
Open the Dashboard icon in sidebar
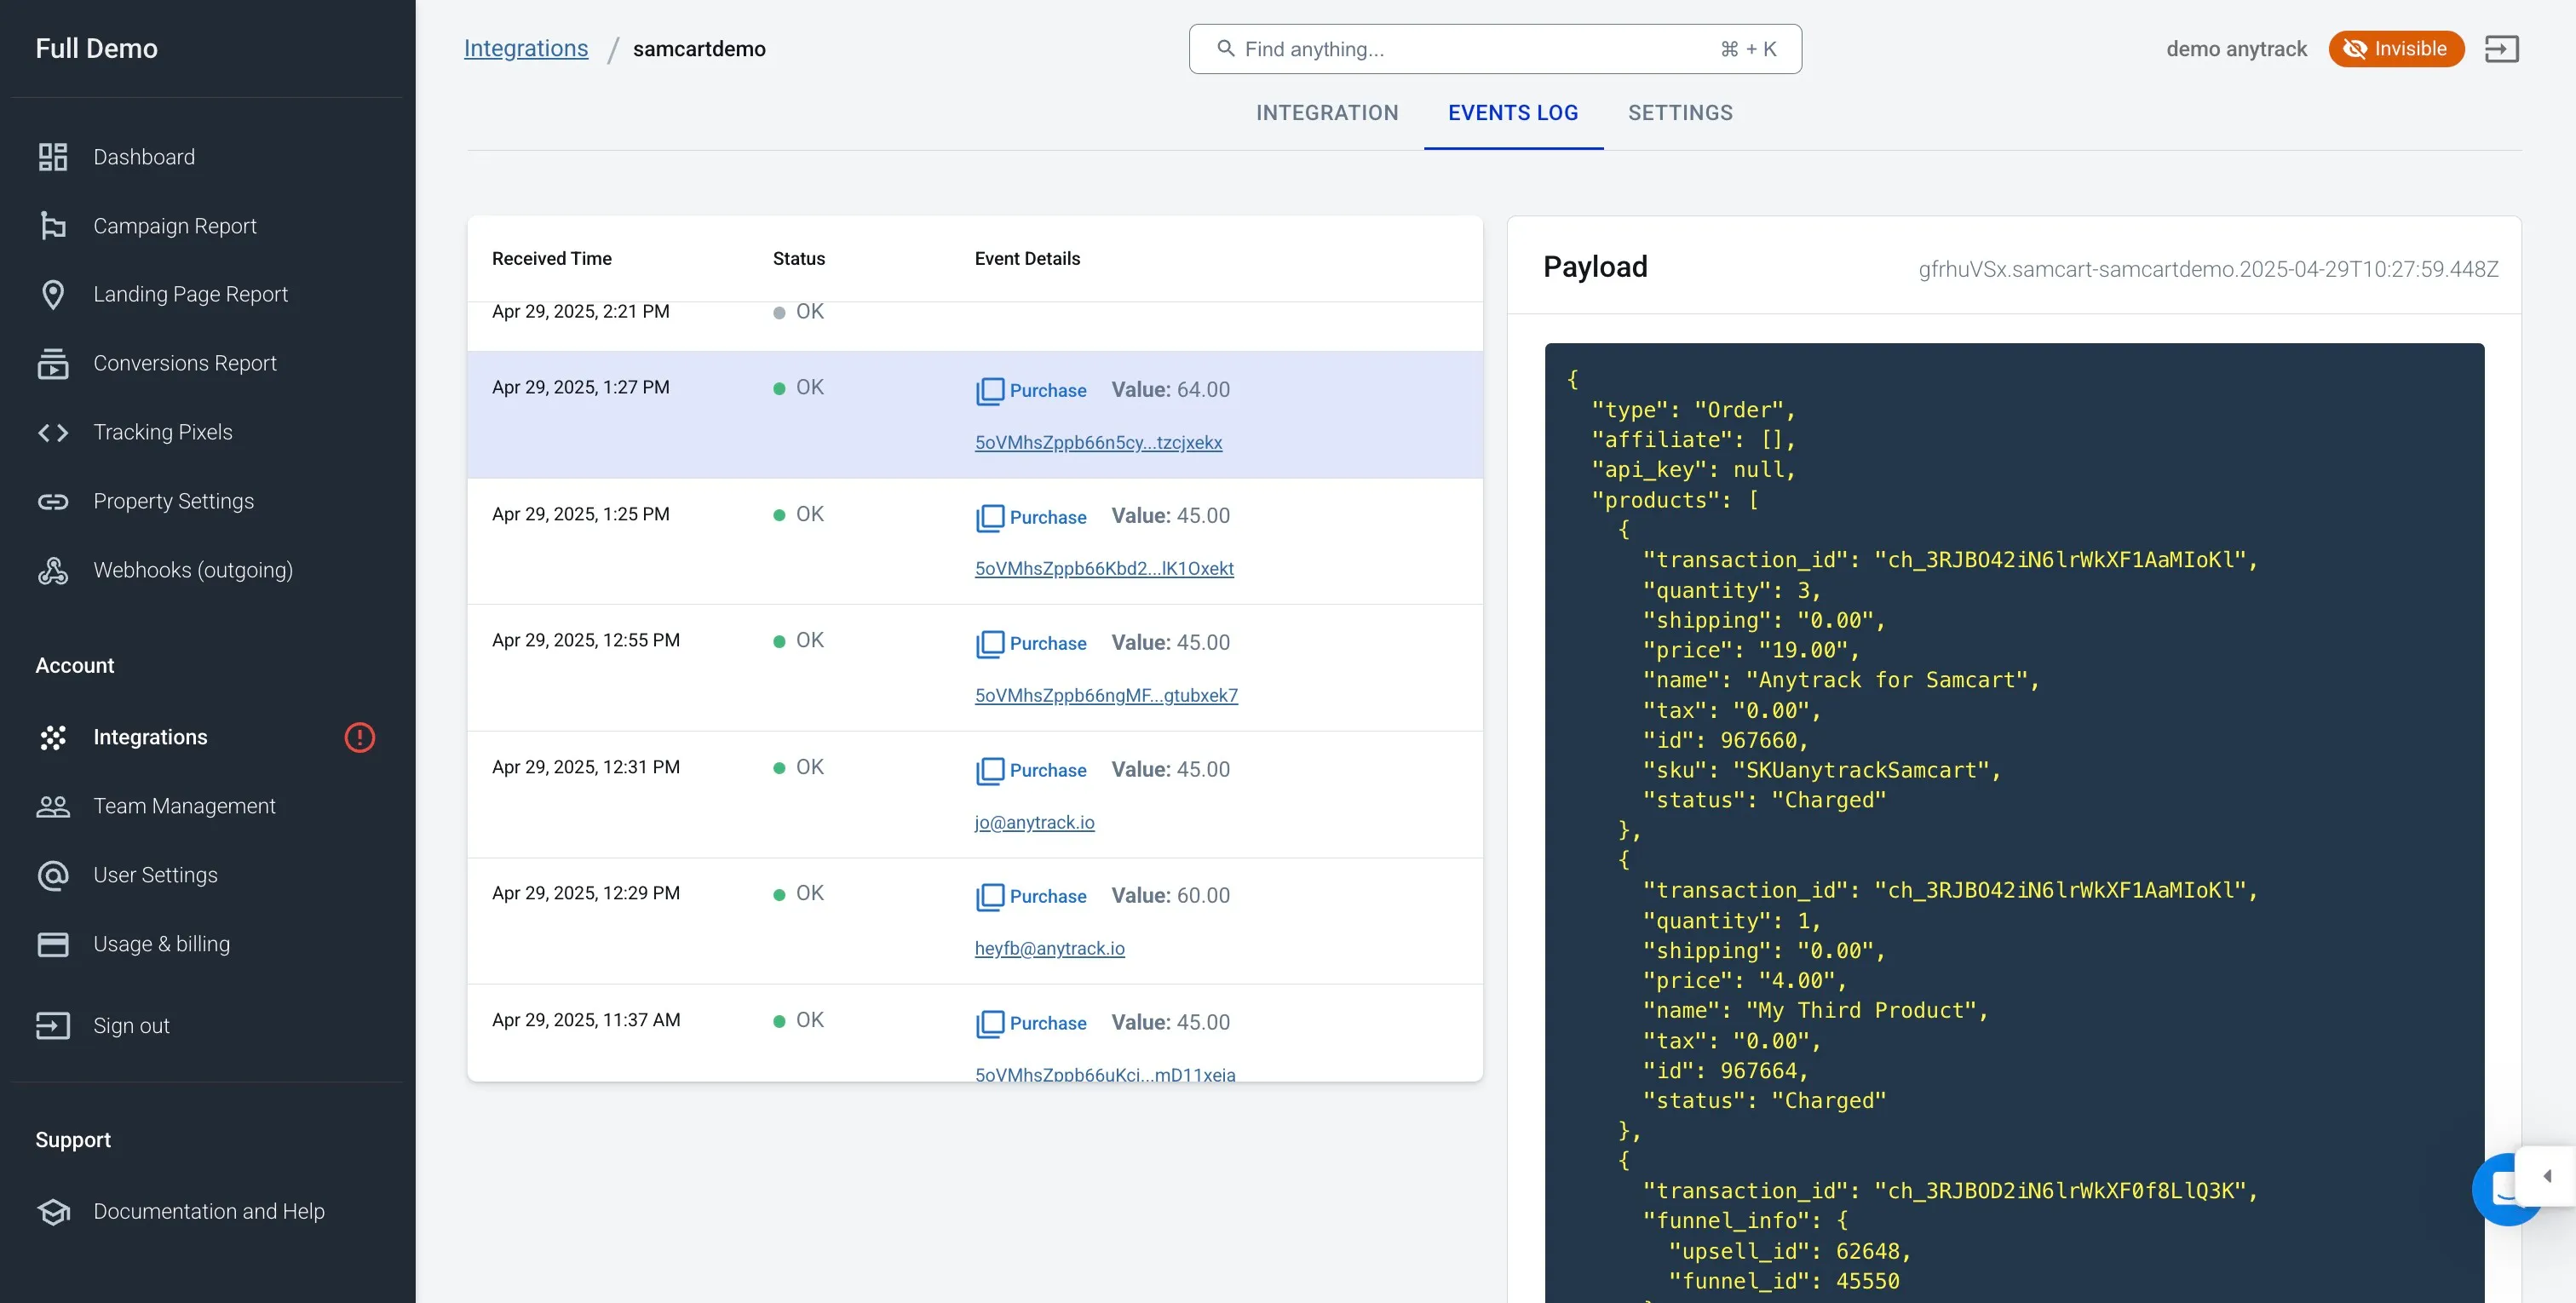pos(53,157)
